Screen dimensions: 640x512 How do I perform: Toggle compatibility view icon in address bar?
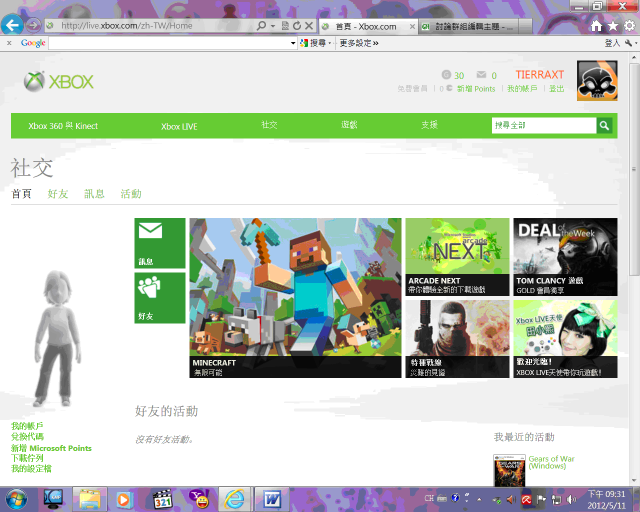[x=285, y=26]
